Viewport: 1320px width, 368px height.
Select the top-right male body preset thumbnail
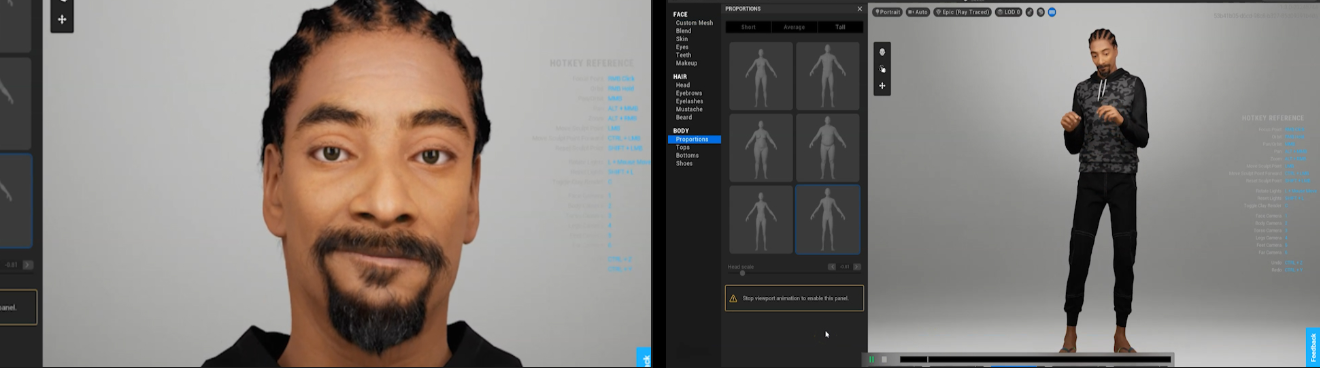828,76
